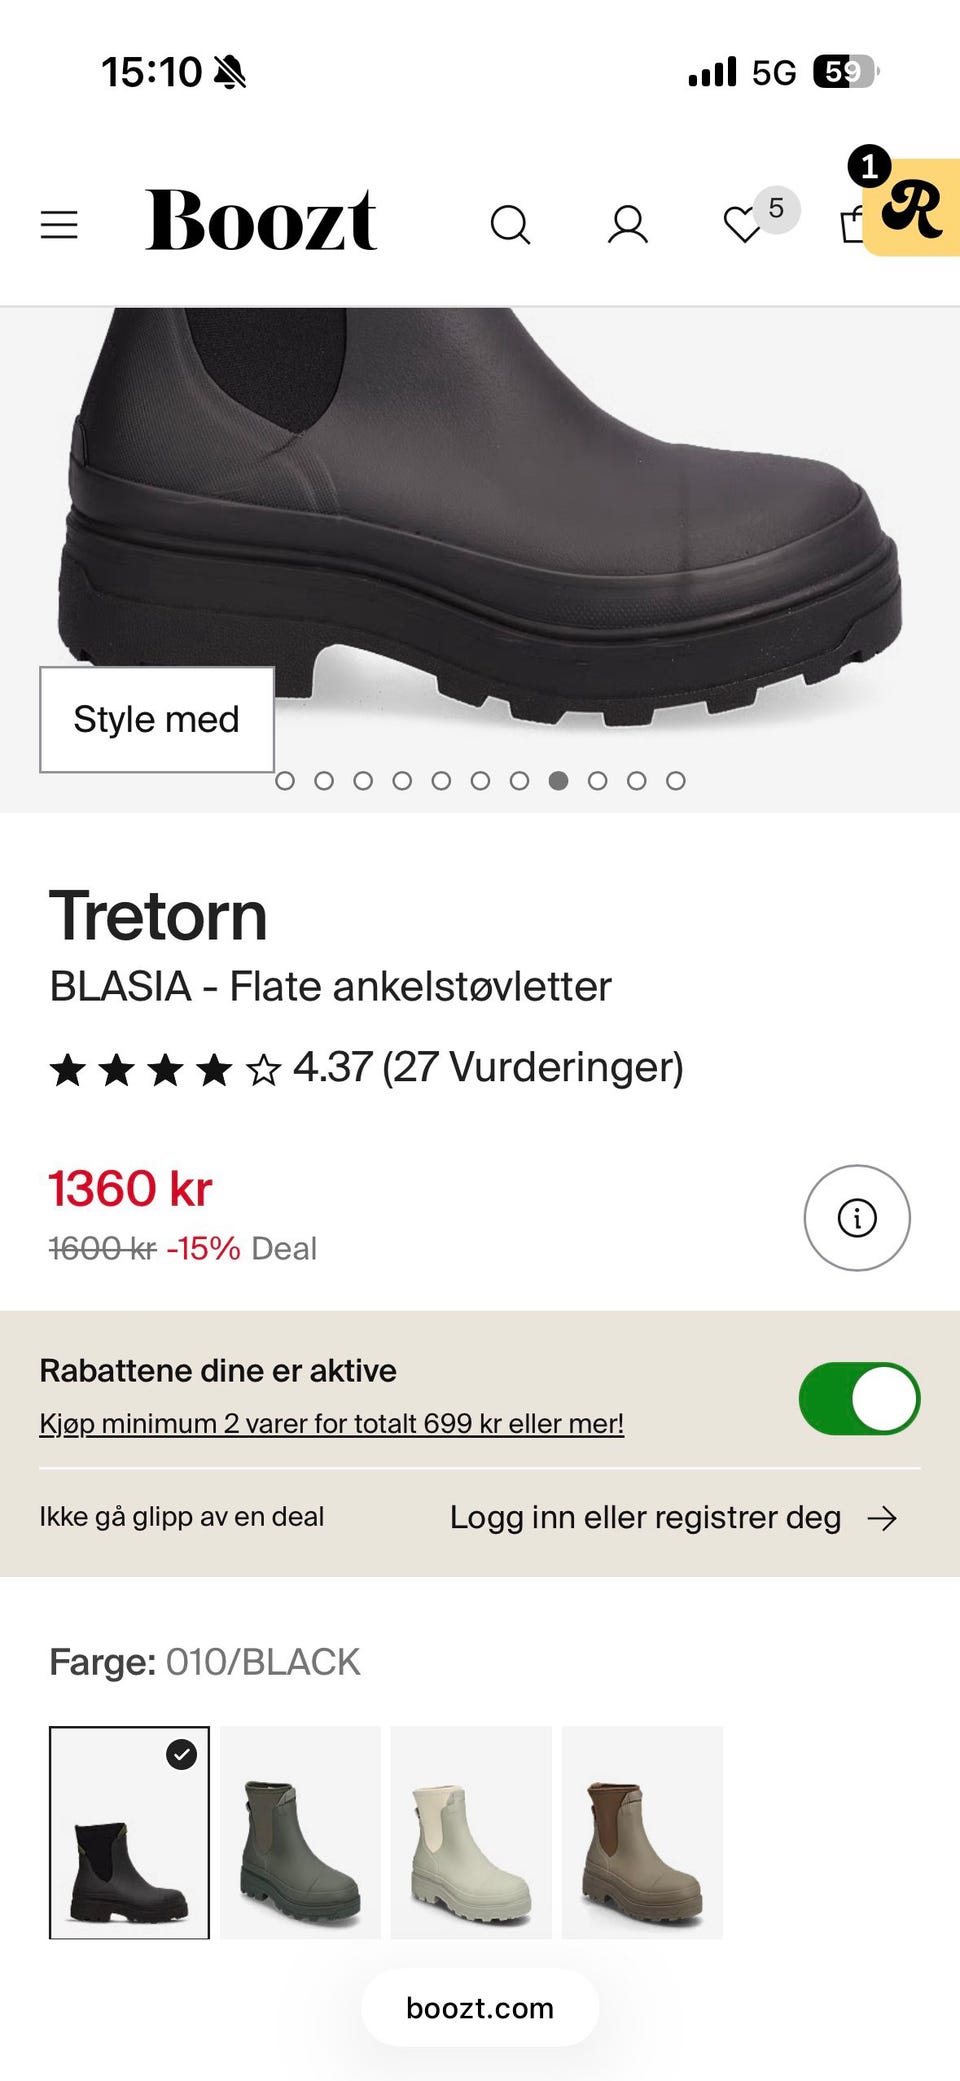Open the Kjøp minimum 2 varer link
The image size is (960, 2081).
coord(331,1423)
